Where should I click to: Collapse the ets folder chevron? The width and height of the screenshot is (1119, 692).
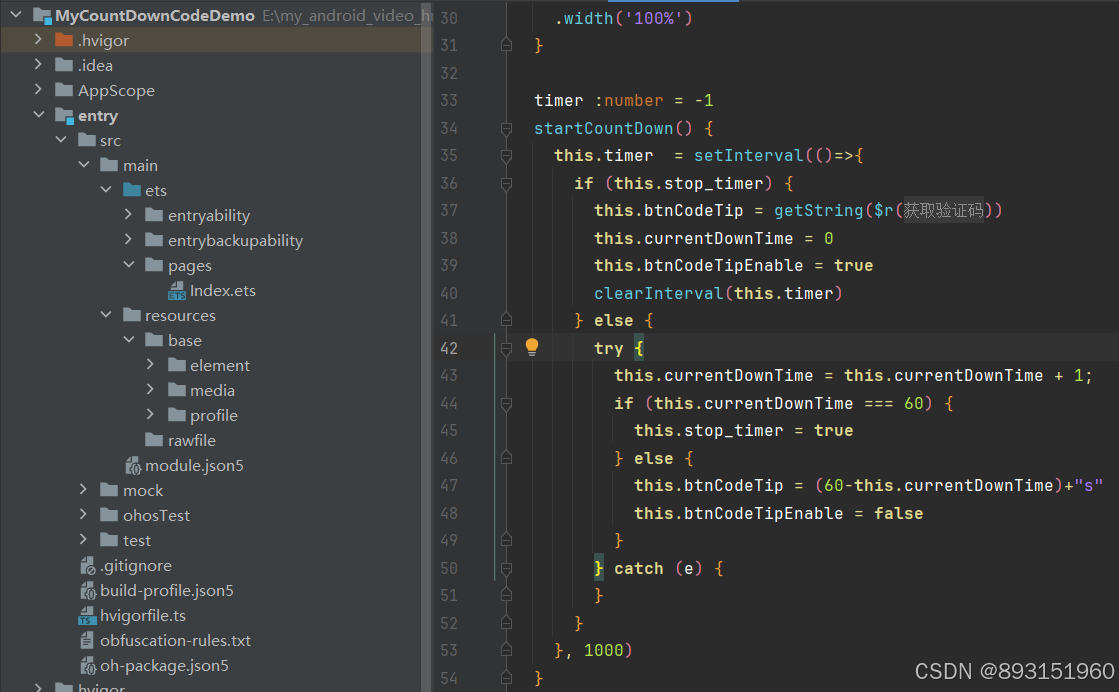tap(106, 189)
